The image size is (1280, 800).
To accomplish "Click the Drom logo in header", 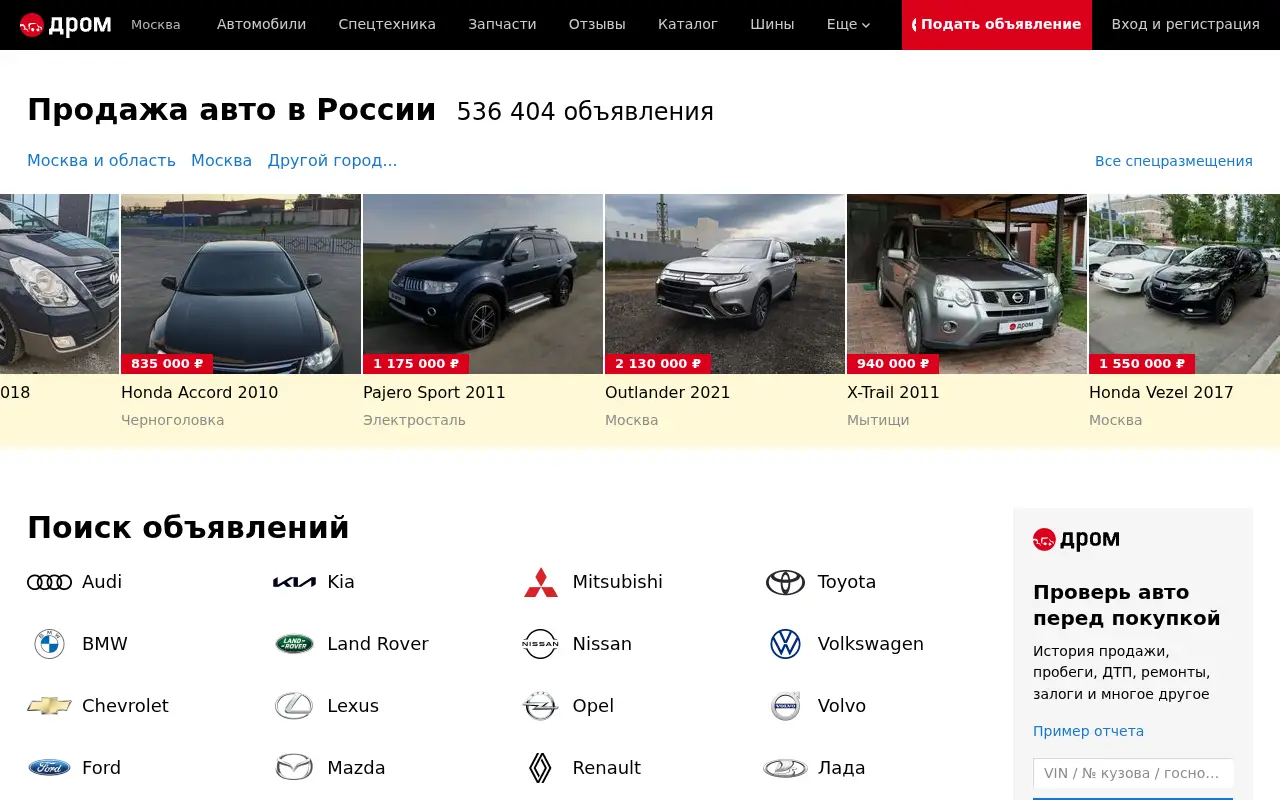I will tap(66, 24).
